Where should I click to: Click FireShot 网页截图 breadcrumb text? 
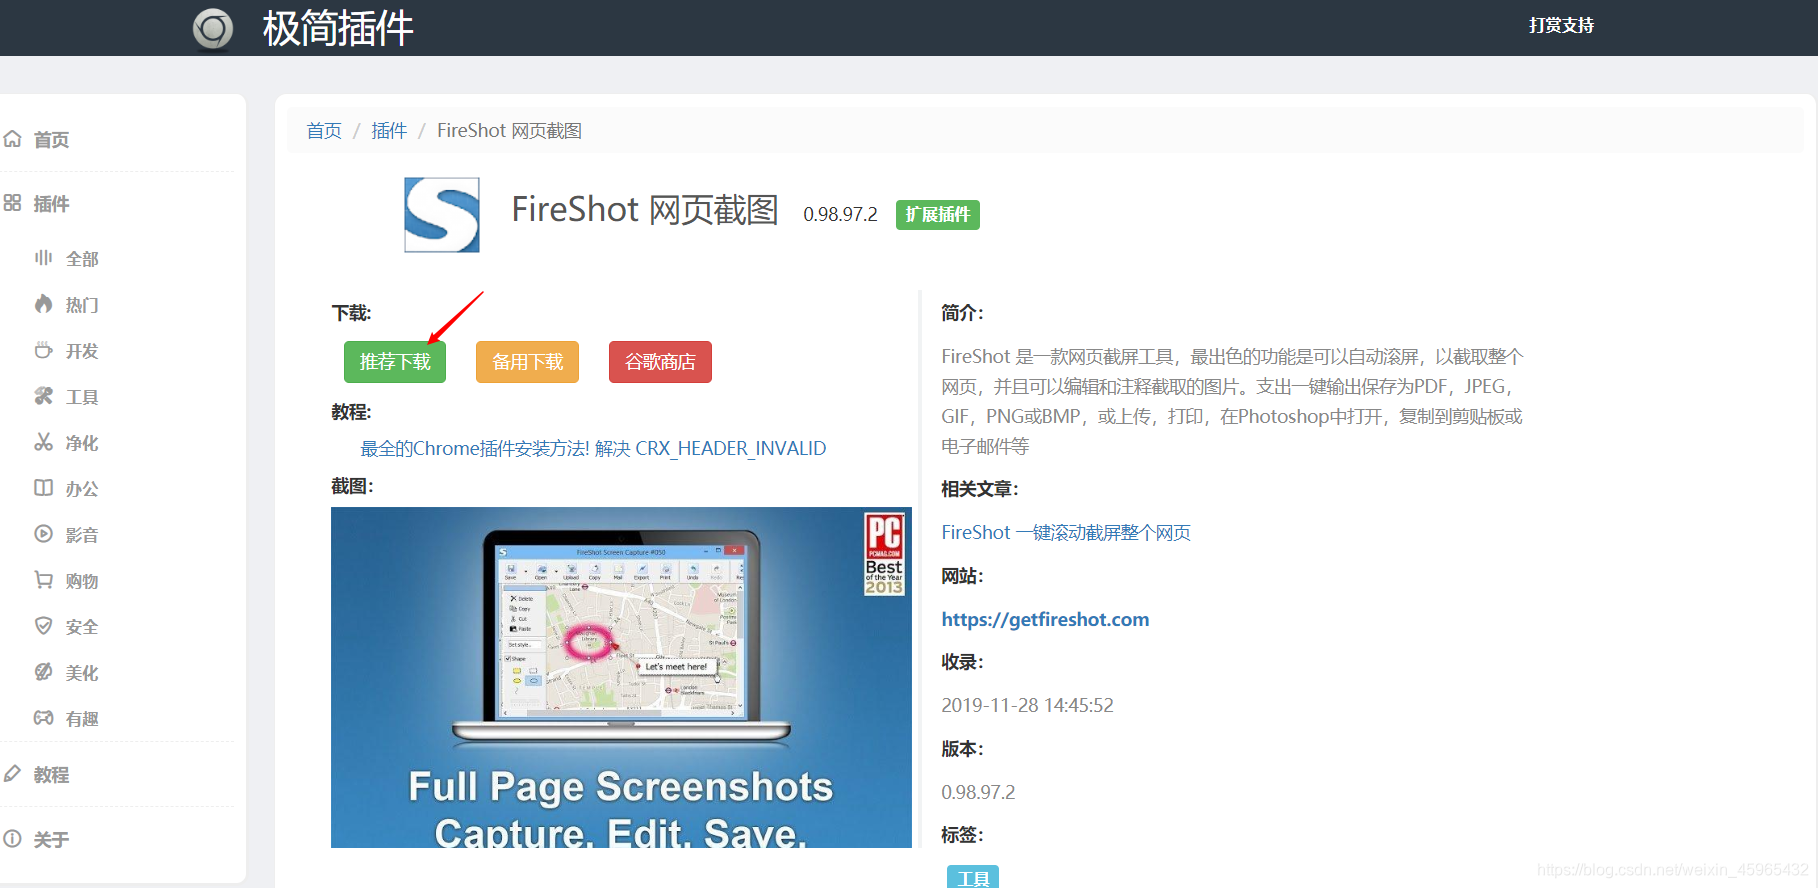(x=509, y=131)
